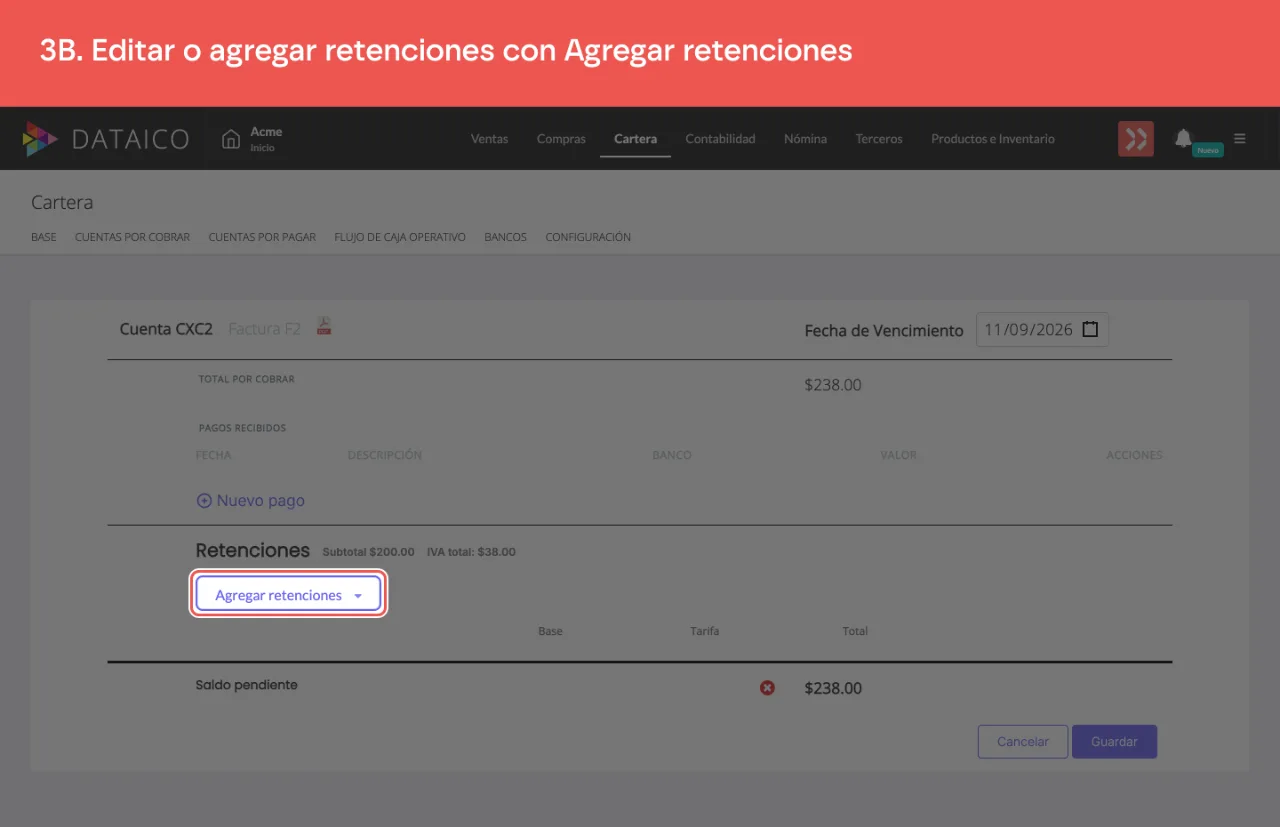
Task: Click the Cuenta CXC2 heading
Action: (166, 329)
